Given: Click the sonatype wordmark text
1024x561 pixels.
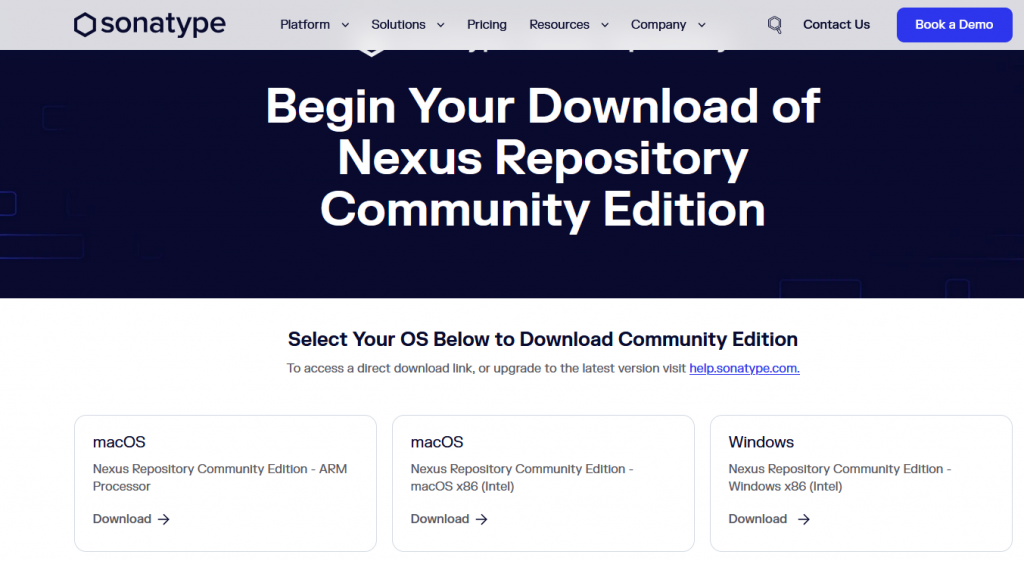Looking at the screenshot, I should point(163,25).
